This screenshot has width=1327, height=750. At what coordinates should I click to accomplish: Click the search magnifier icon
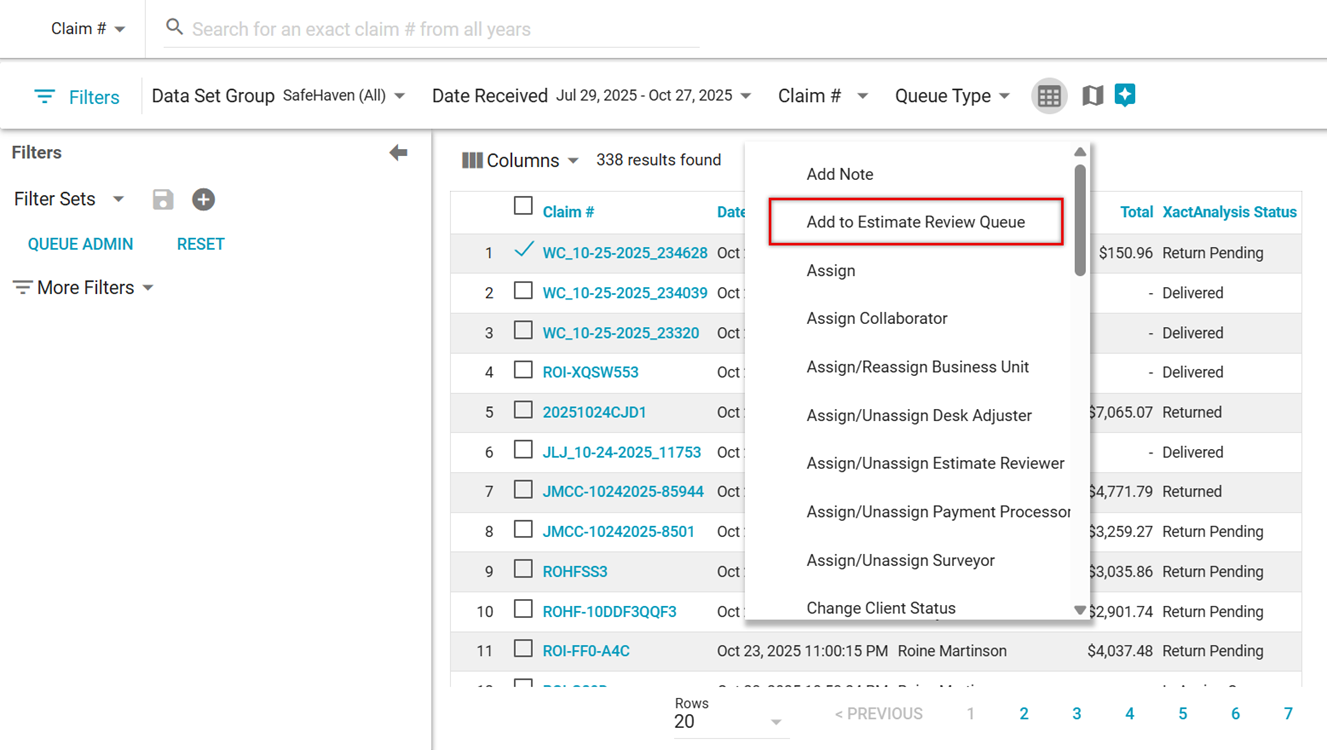coord(174,27)
